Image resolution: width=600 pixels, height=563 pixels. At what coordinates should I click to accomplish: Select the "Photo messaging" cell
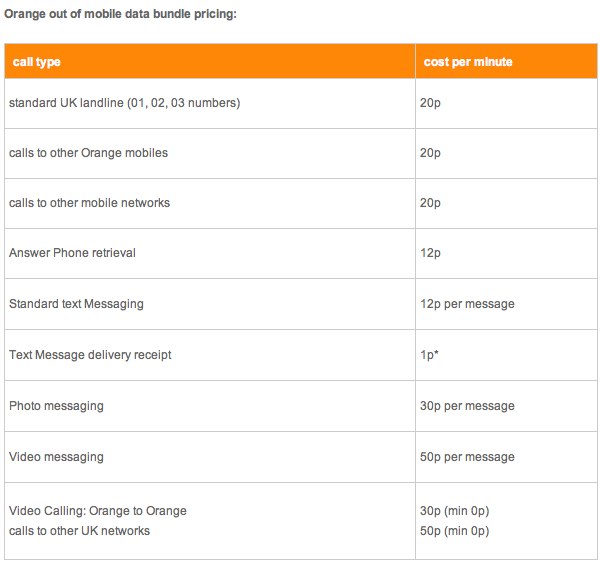pos(56,406)
